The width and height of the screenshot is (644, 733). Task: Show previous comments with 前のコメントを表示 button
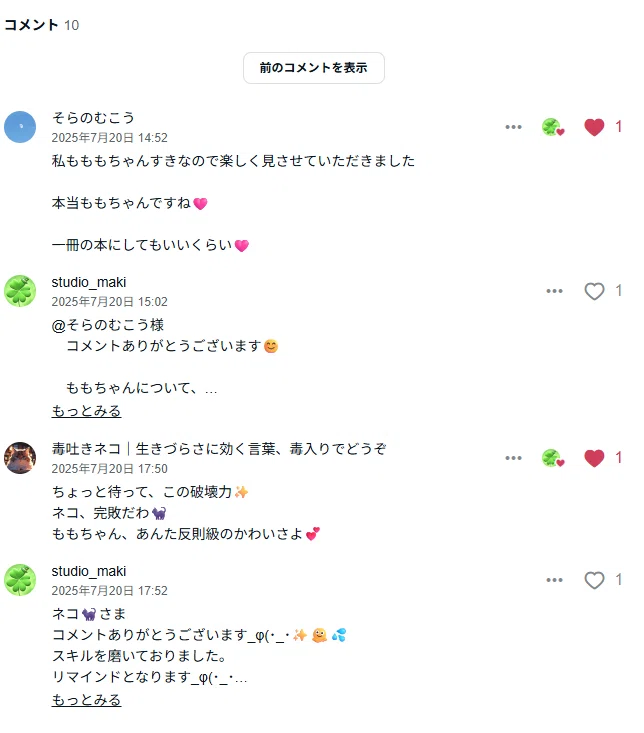point(314,68)
